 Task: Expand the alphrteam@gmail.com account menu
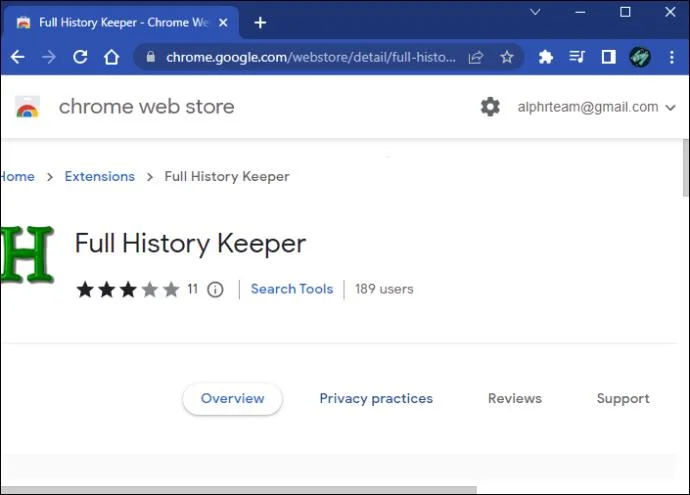click(596, 107)
